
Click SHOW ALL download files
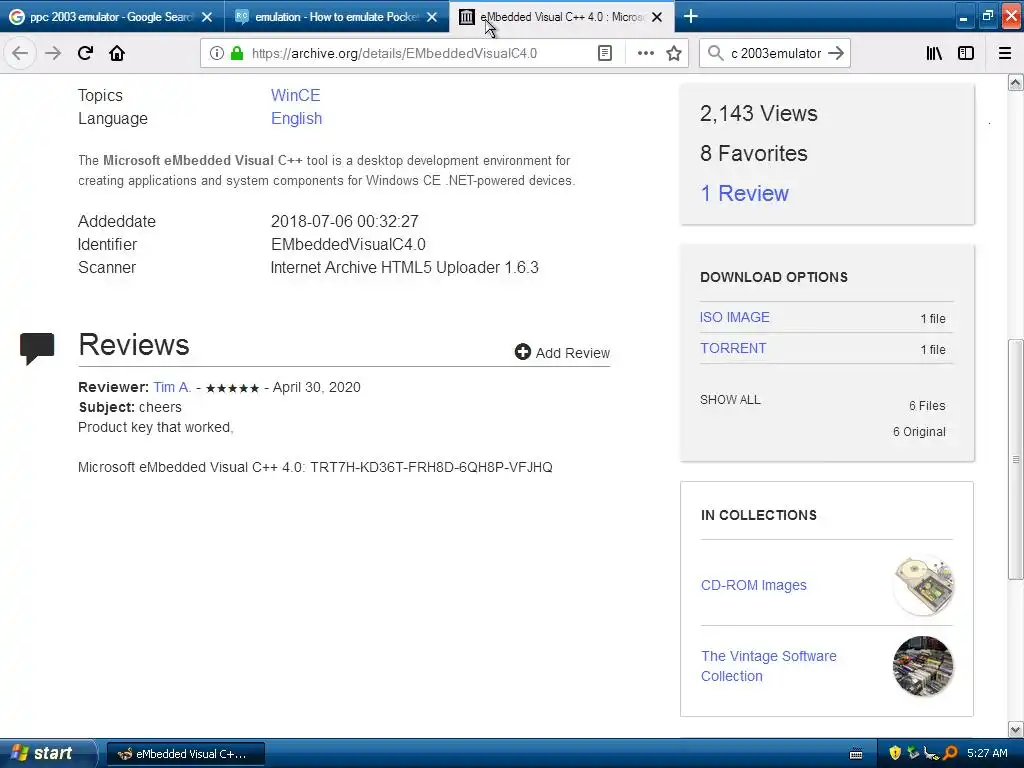click(730, 400)
